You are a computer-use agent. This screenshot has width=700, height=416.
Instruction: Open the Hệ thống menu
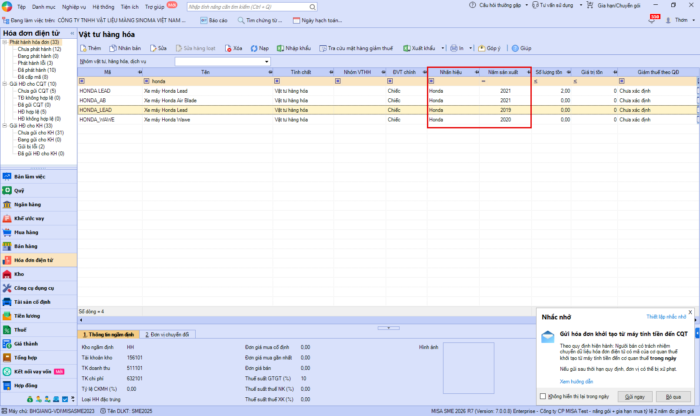pos(103,7)
